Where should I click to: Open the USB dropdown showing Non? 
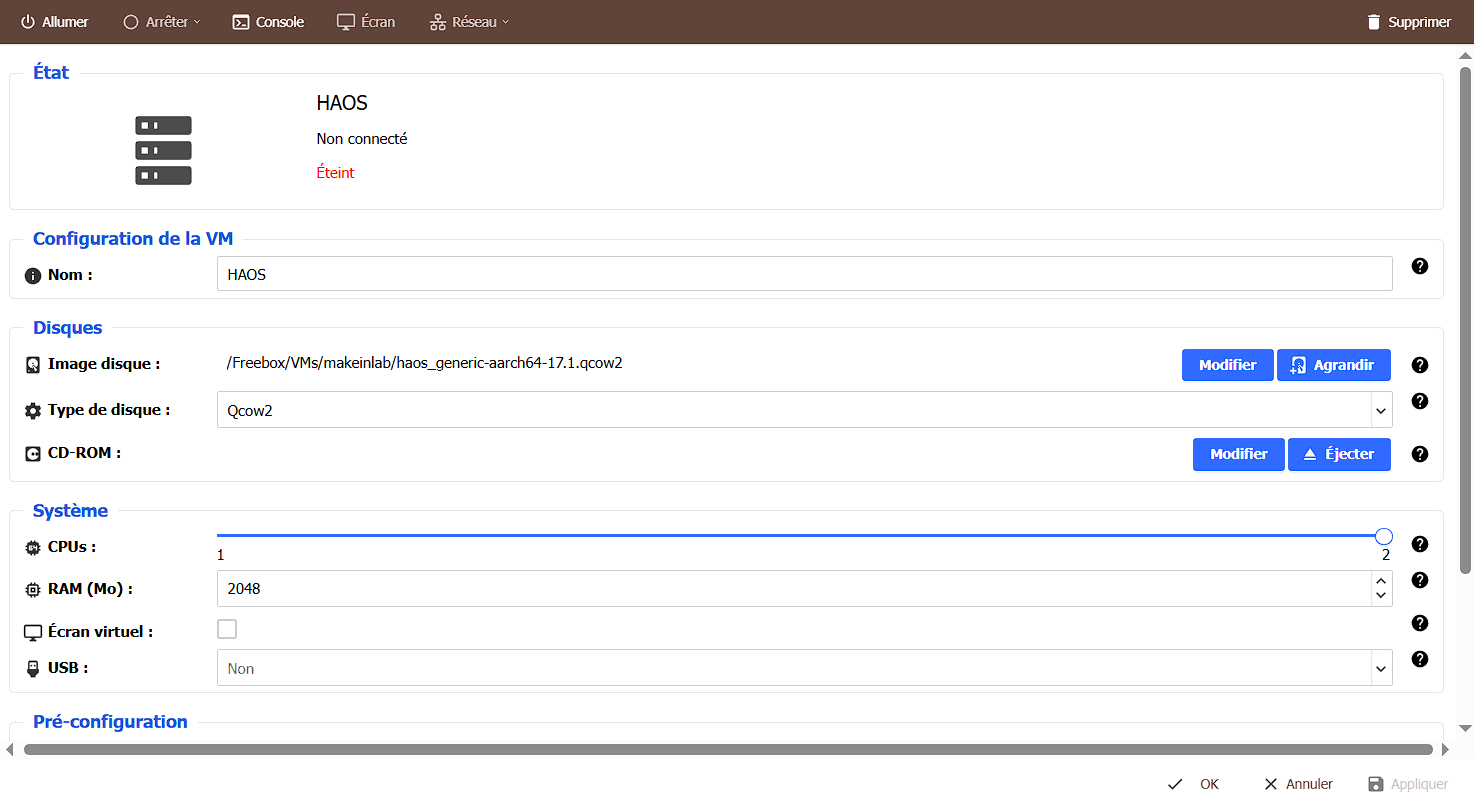804,668
